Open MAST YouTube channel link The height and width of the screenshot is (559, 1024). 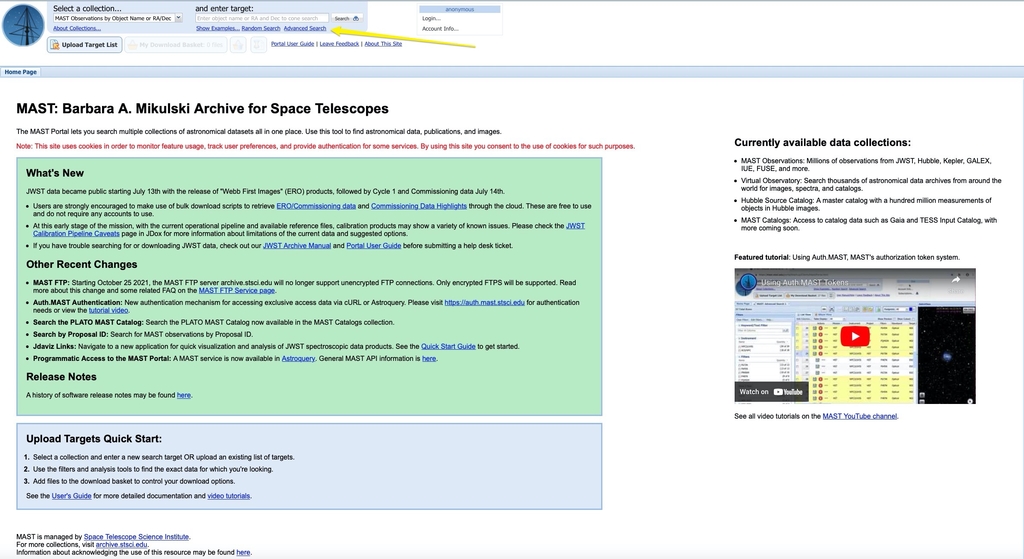click(859, 417)
